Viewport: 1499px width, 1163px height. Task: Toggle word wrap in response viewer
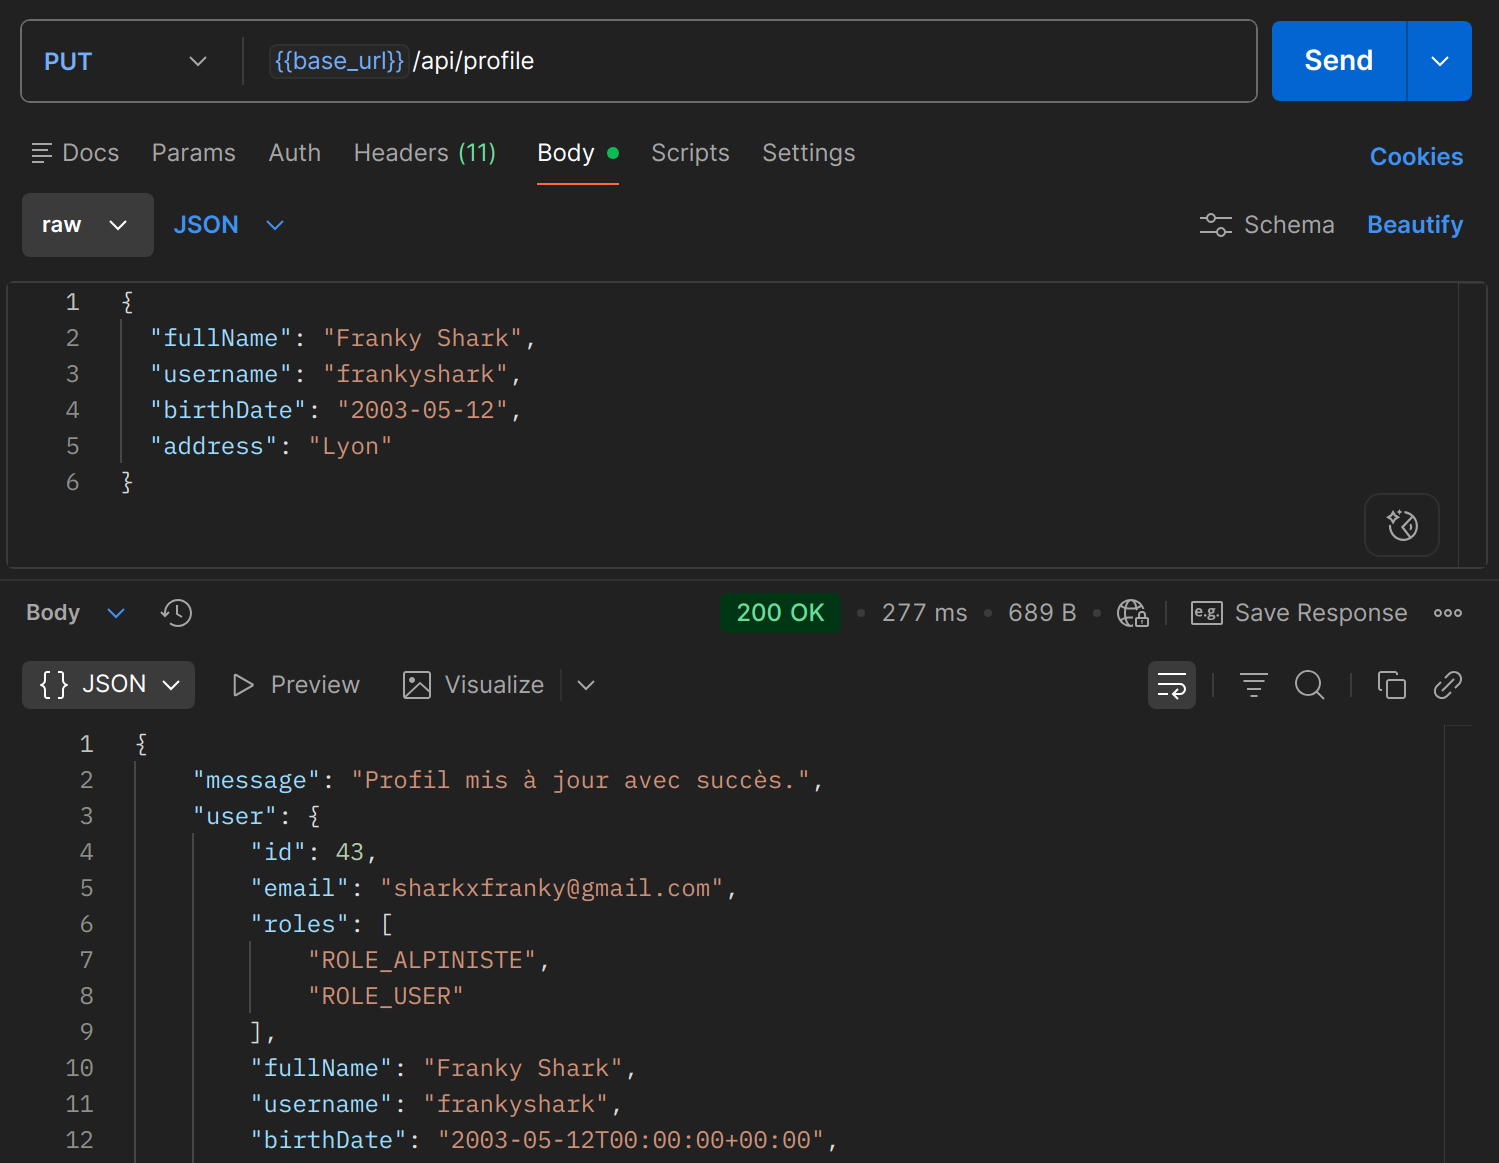[1171, 685]
